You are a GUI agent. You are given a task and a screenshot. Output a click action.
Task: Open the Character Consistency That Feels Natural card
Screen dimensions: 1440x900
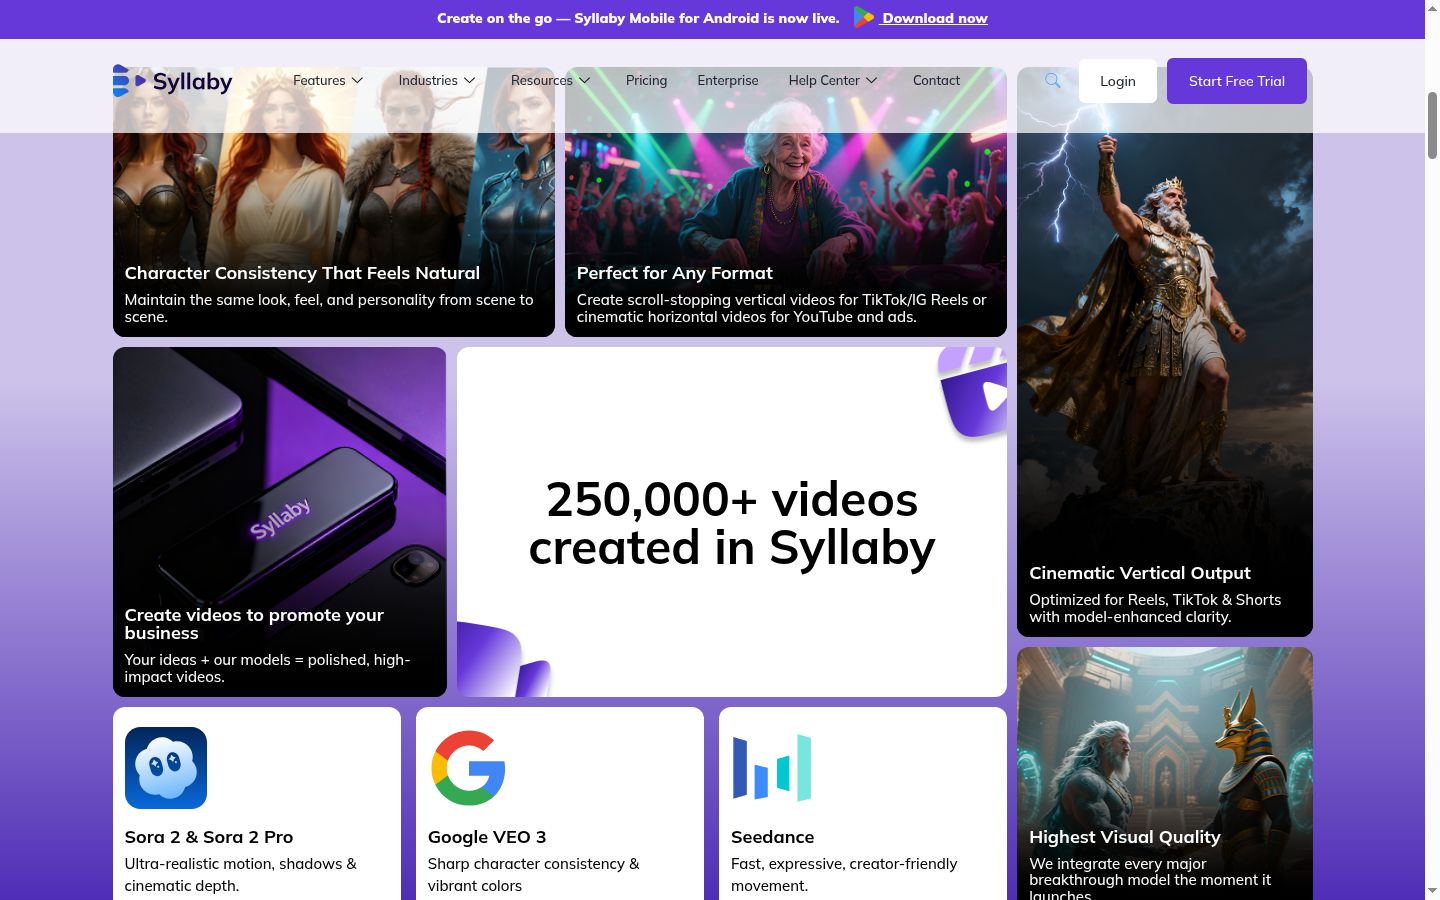pyautogui.click(x=334, y=202)
